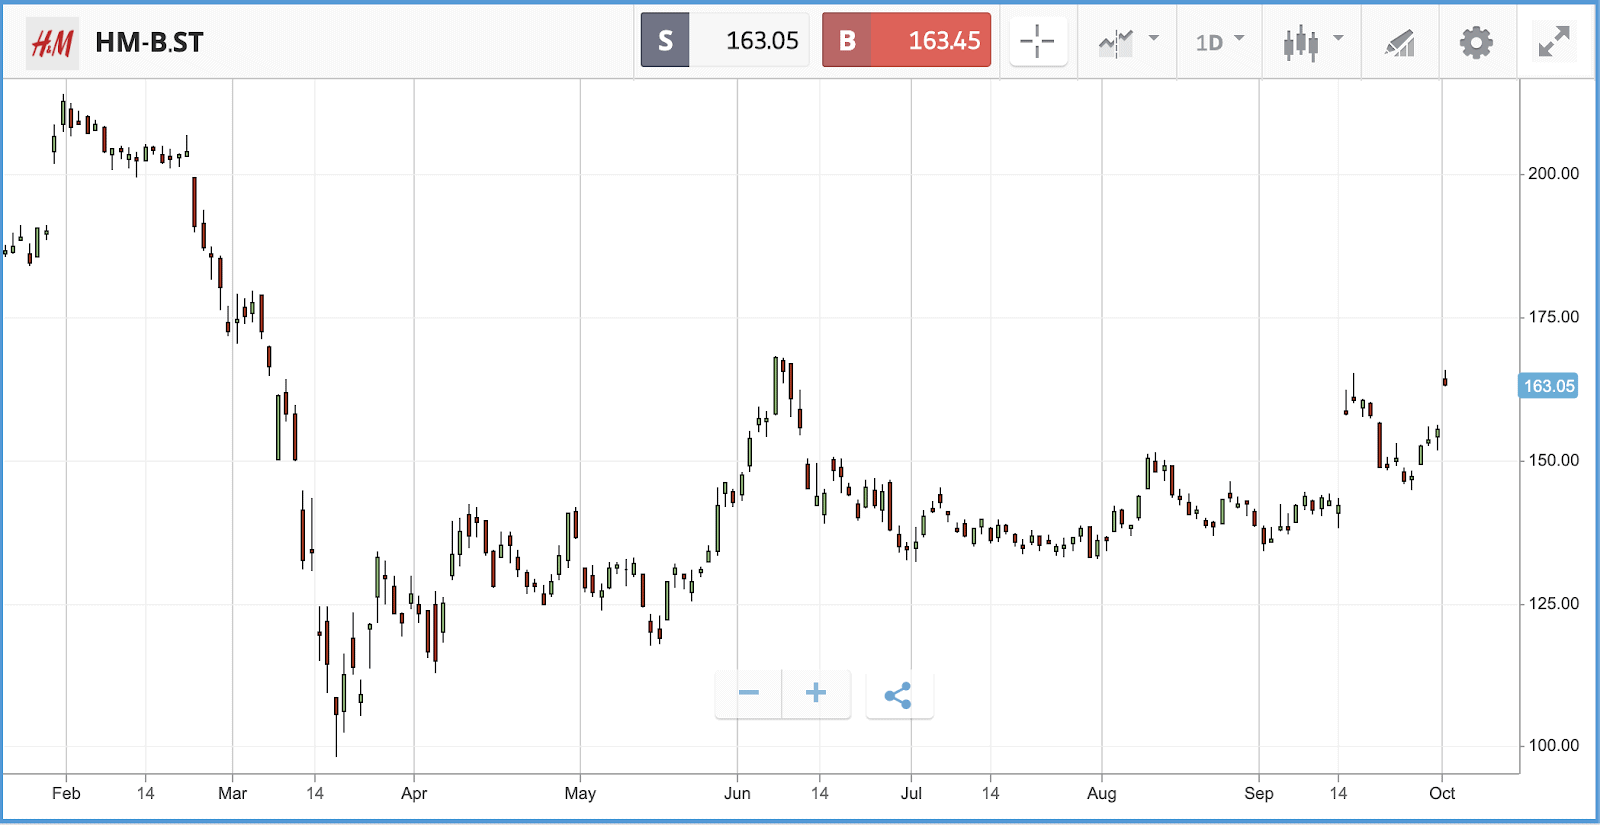Expand the compare dropdown arrow
1600x825 pixels.
pos(1154,38)
